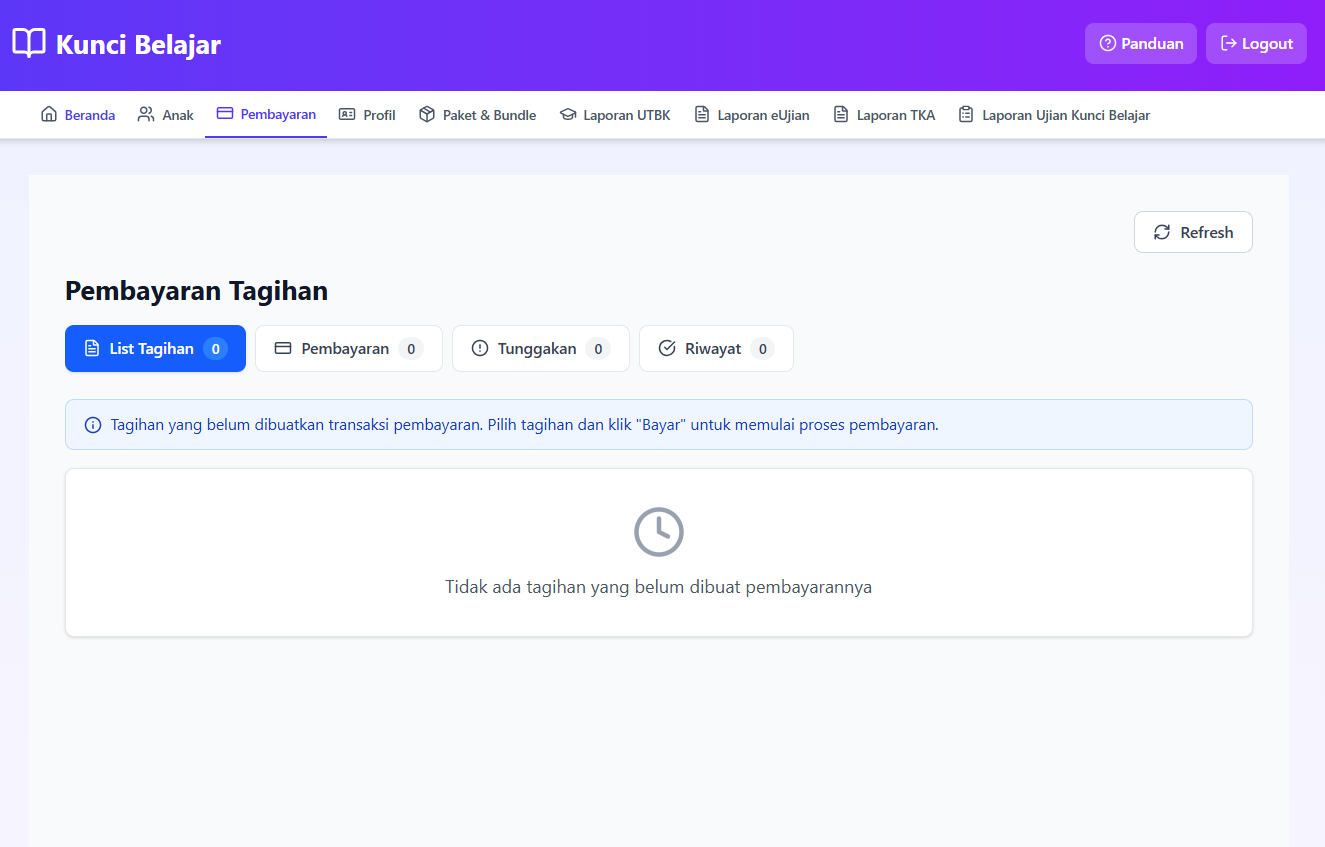Click the 0 count badge on Riwayat

[x=763, y=348]
